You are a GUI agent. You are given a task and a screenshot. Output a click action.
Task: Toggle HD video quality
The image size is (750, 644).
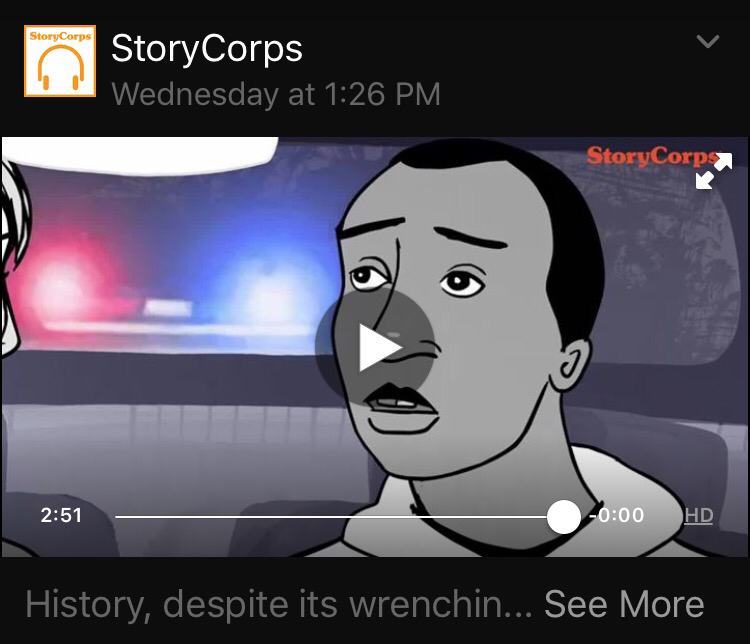point(698,515)
